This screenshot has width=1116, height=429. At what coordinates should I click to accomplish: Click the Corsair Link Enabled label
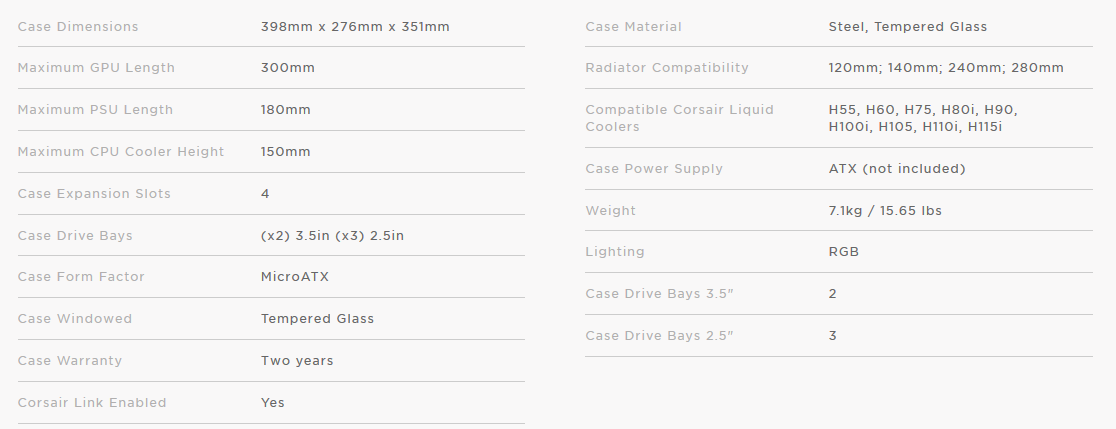[x=92, y=403]
